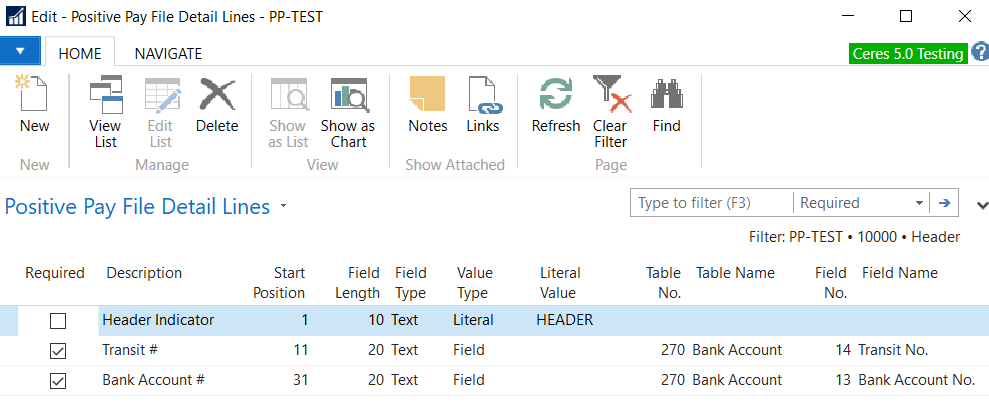Open the help question mark button
989x417 pixels.
coord(978,53)
